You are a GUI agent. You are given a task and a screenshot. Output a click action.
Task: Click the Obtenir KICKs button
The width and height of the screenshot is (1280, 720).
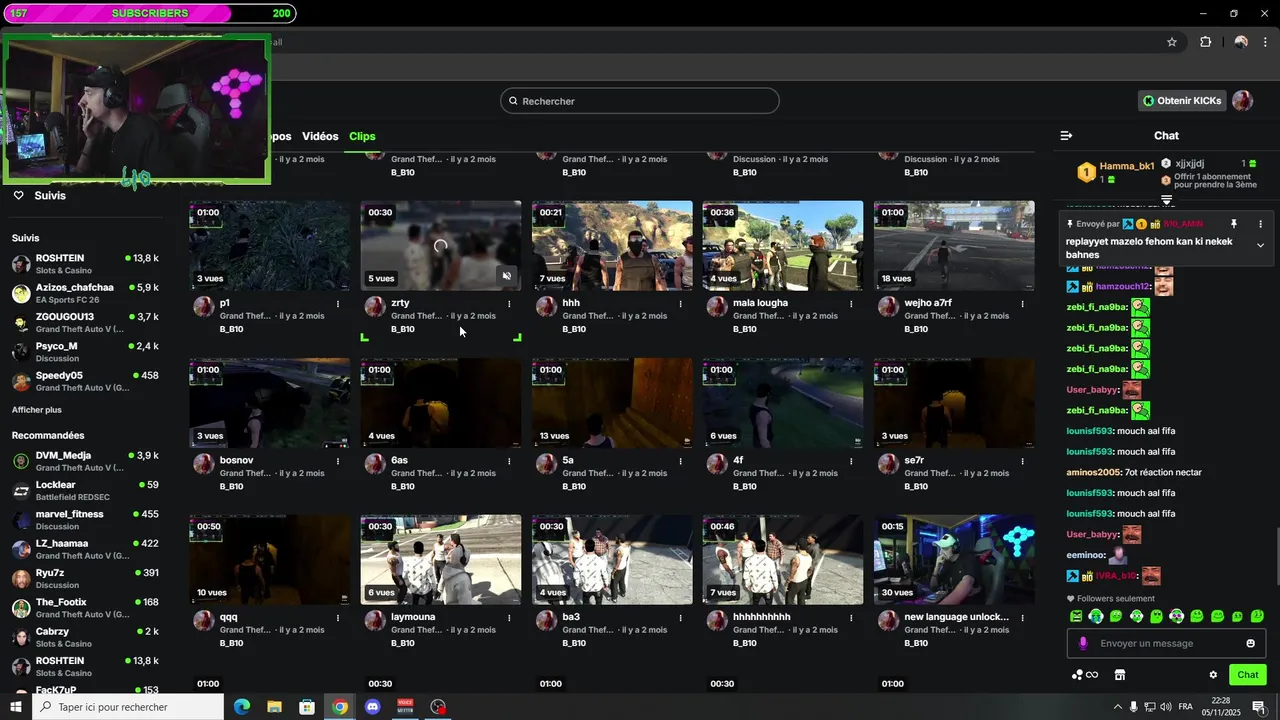[x=1182, y=101]
